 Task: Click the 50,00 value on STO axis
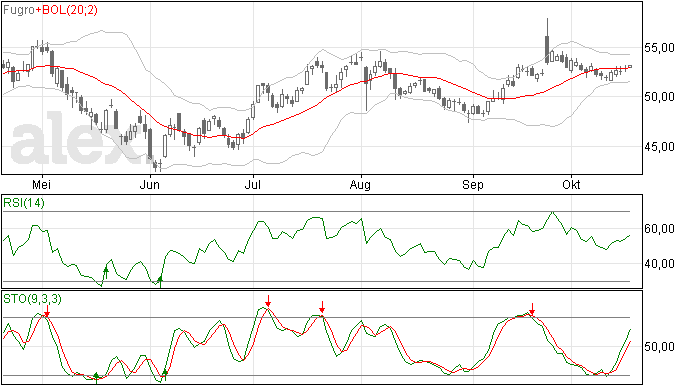coord(659,347)
